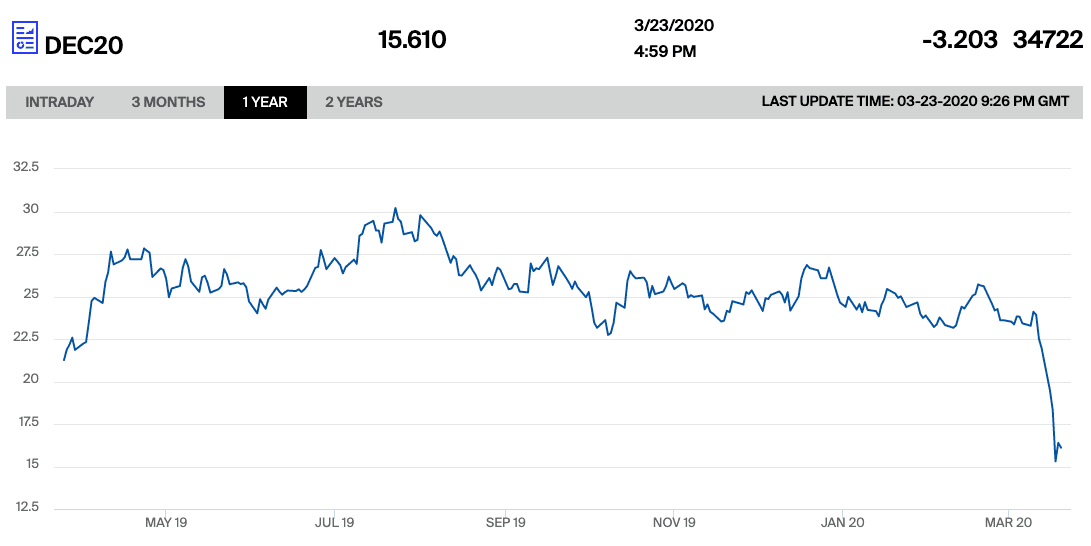Click the volume figure 34722
The image size is (1091, 546).
[1048, 40]
